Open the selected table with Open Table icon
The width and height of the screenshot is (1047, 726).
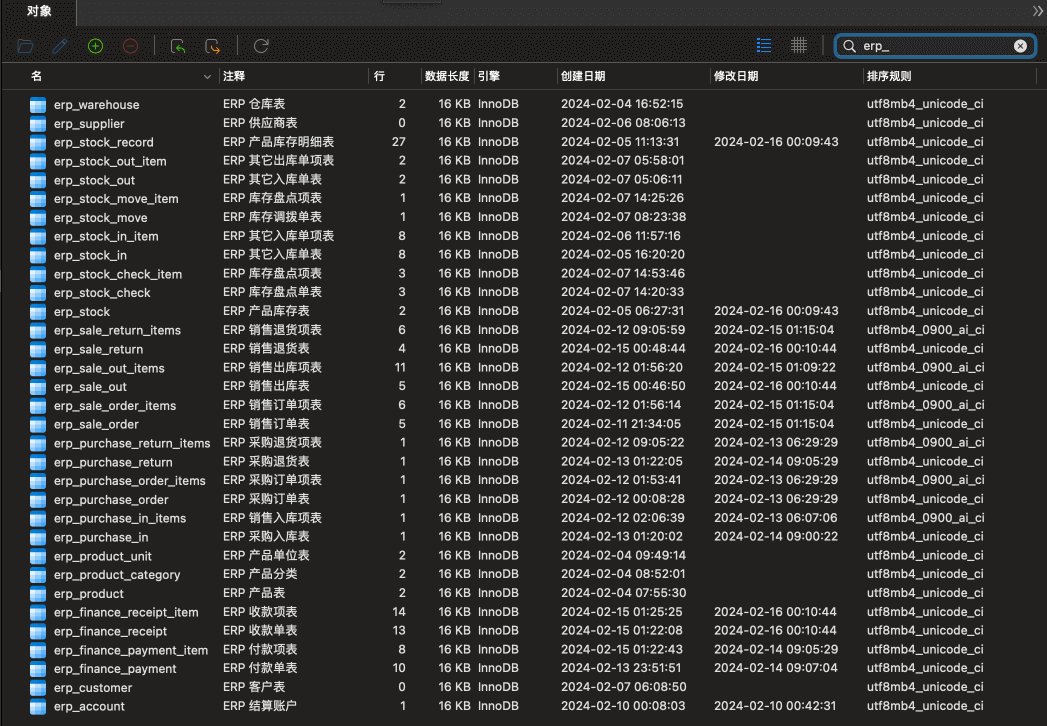click(25, 46)
